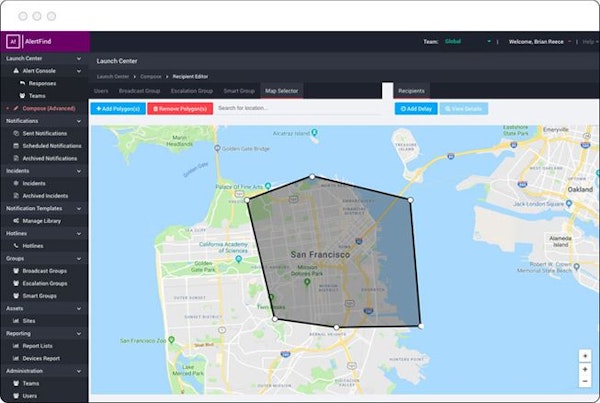Switch to the Users tab
600x403 pixels.
coord(101,91)
